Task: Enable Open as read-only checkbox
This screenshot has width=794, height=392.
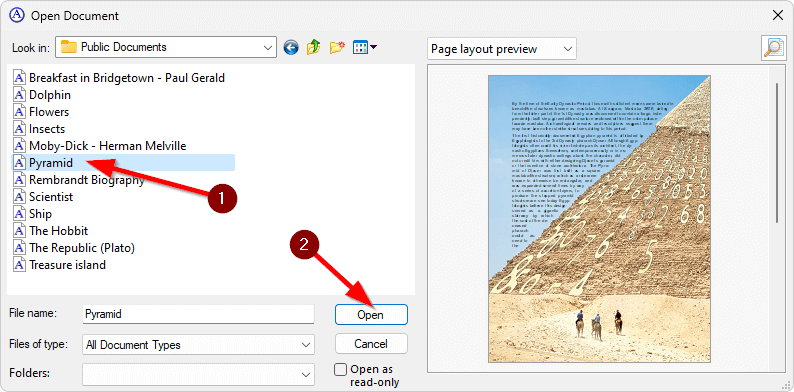Action: tap(341, 369)
